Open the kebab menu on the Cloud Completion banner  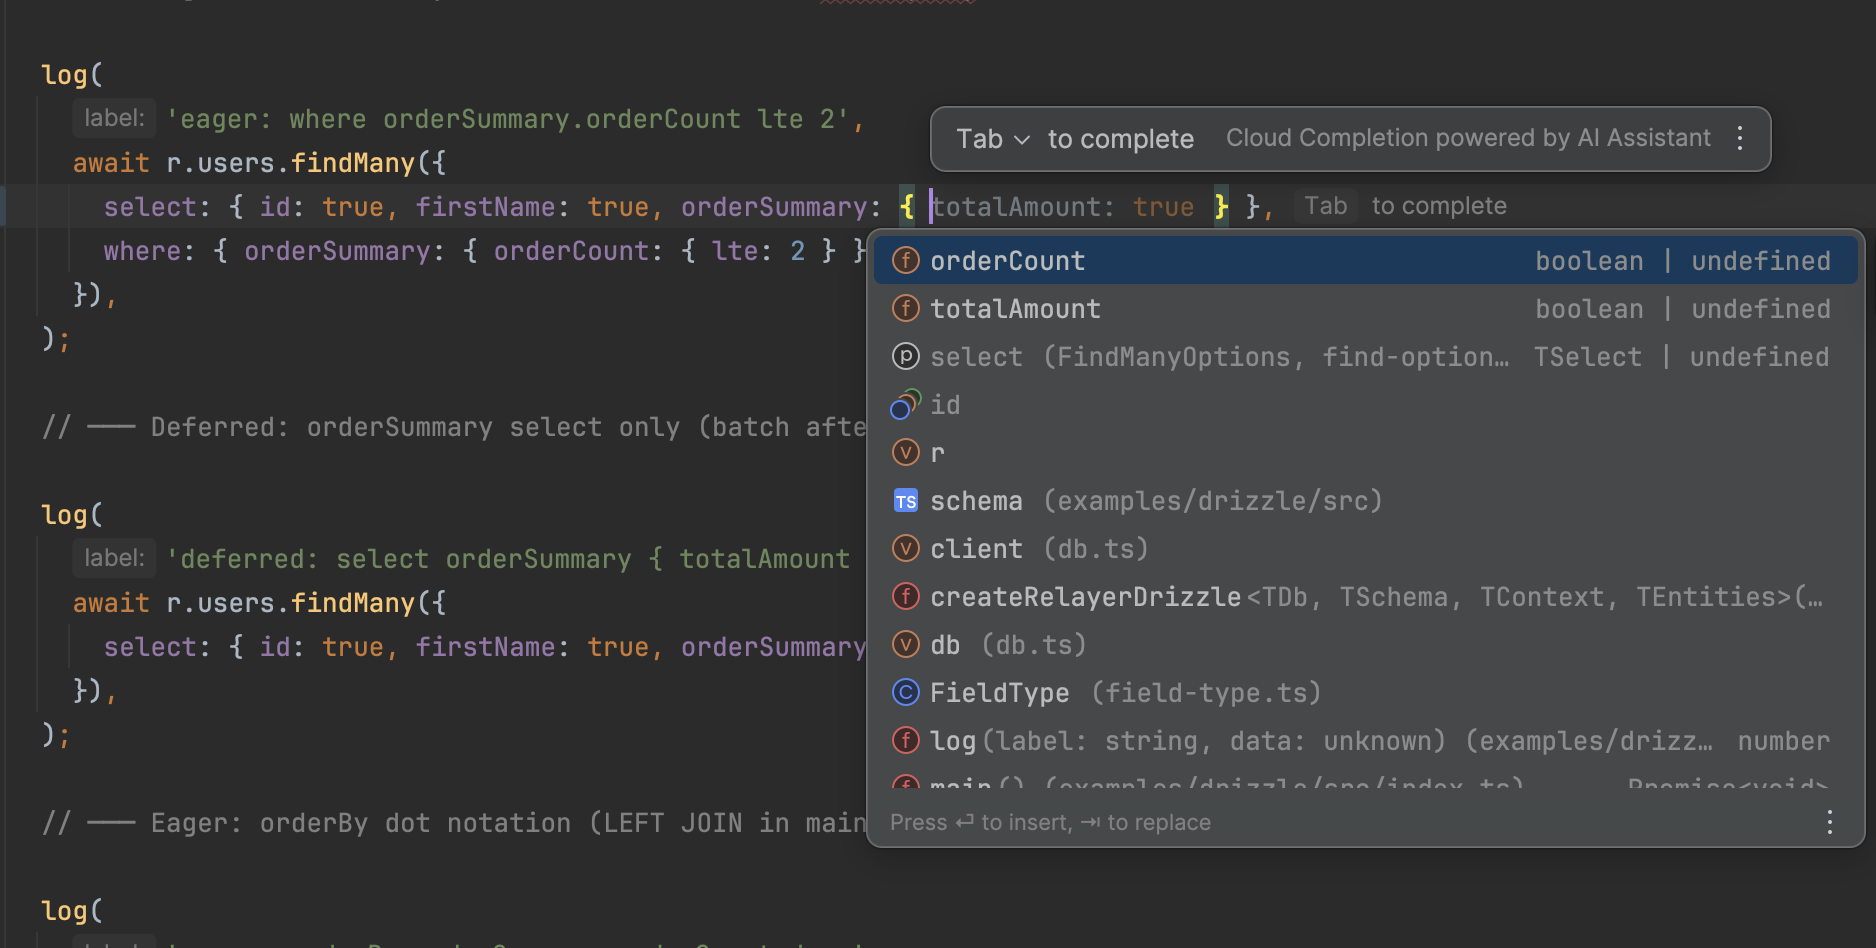point(1740,138)
